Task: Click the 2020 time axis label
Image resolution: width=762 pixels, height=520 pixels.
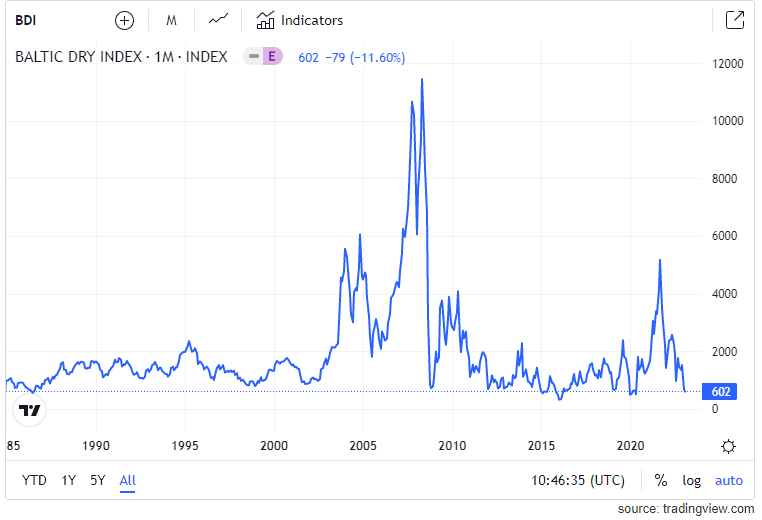Action: pos(630,446)
